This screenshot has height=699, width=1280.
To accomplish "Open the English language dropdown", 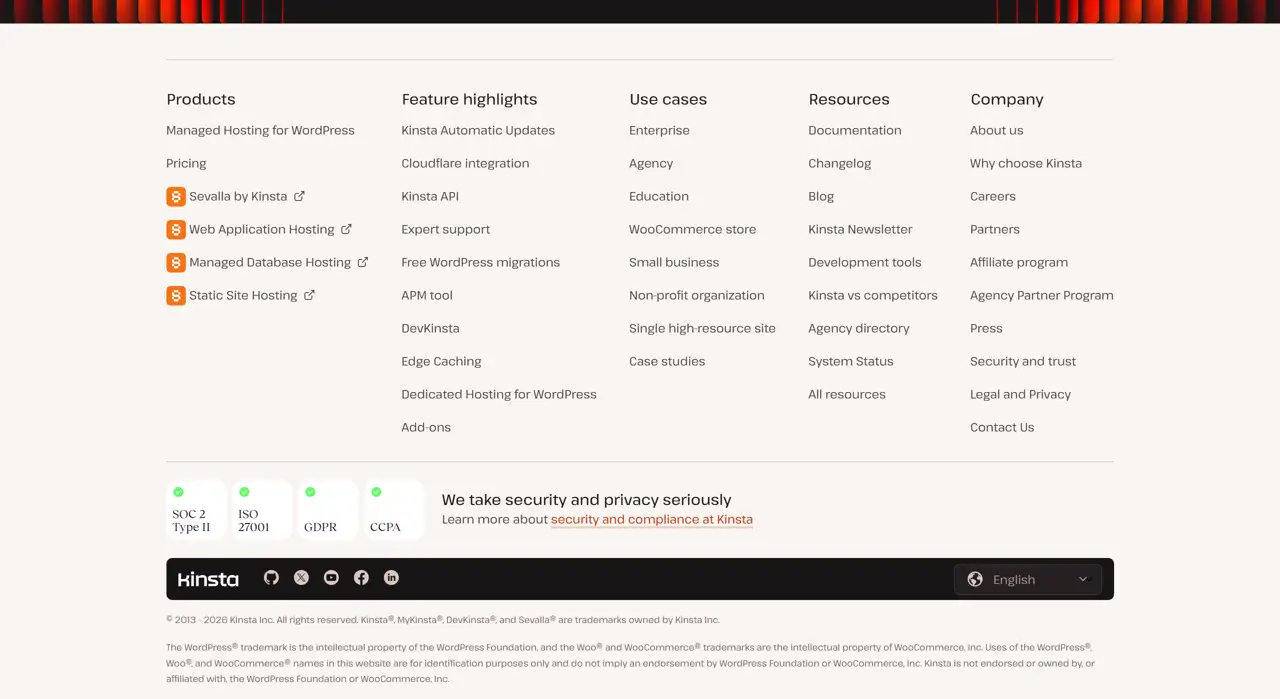I will (1028, 580).
